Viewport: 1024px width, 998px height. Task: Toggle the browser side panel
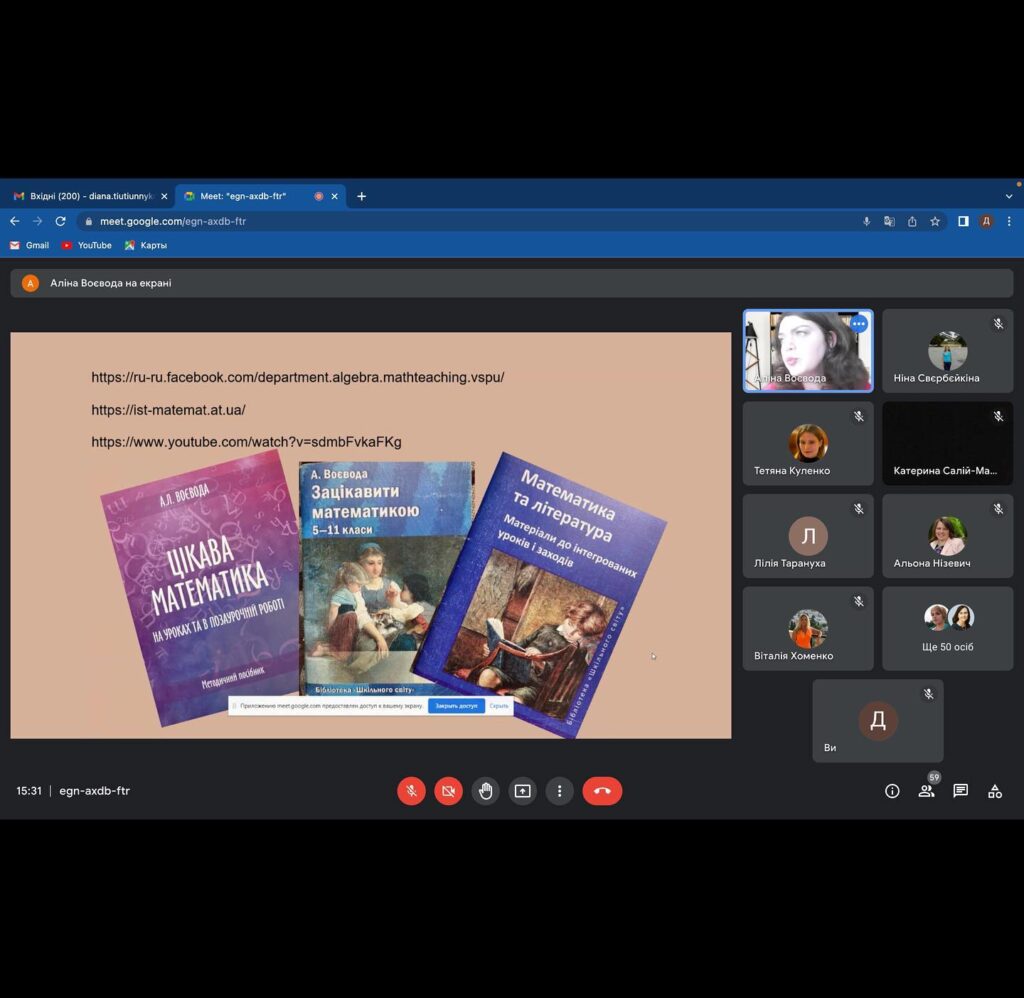click(963, 221)
